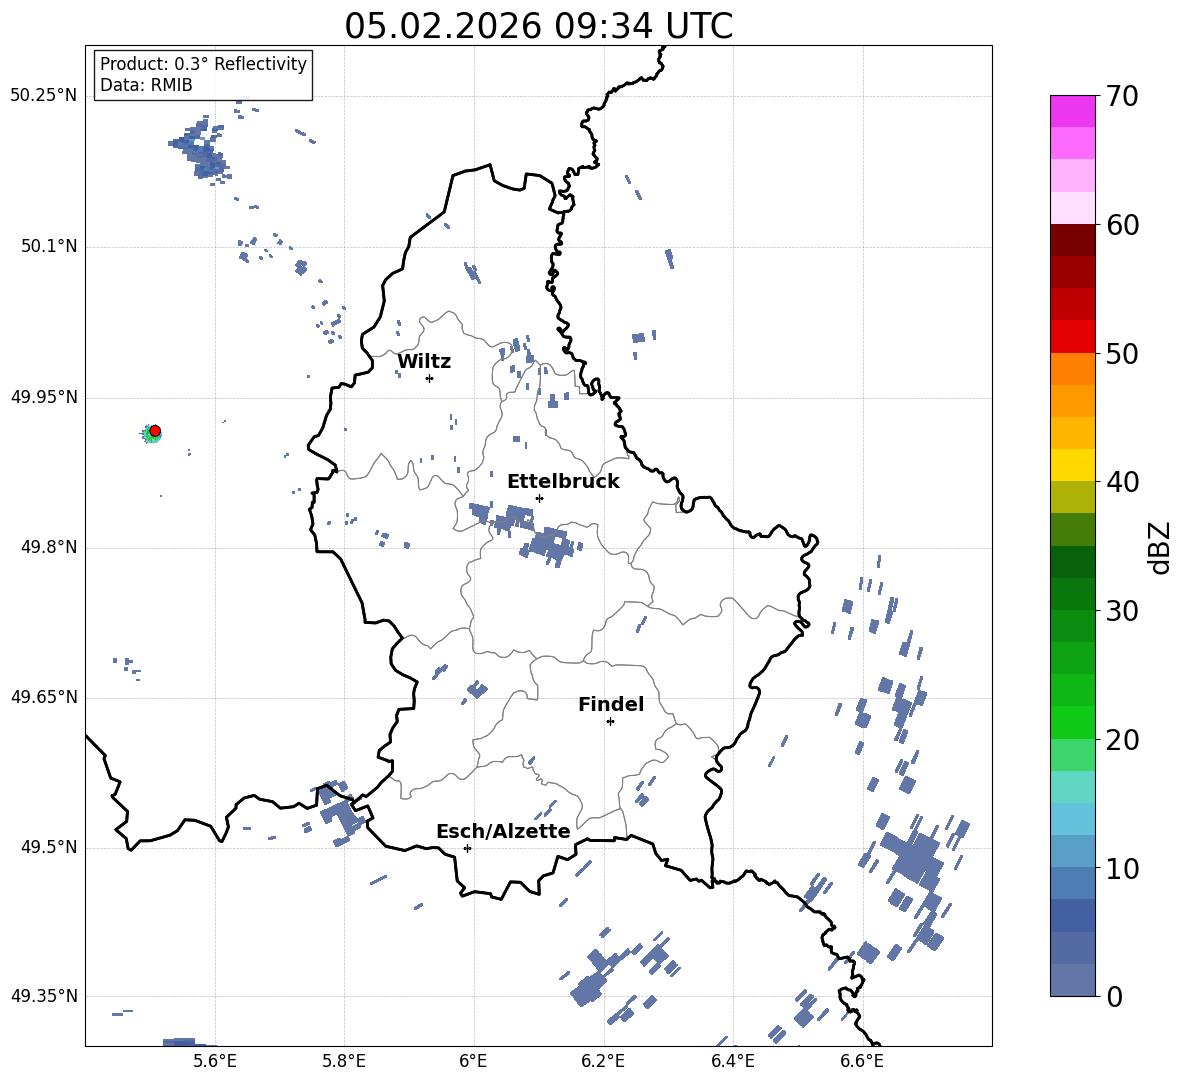The height and width of the screenshot is (1081, 1184).
Task: Click the 6.2°E longitude label
Action: click(x=603, y=1061)
